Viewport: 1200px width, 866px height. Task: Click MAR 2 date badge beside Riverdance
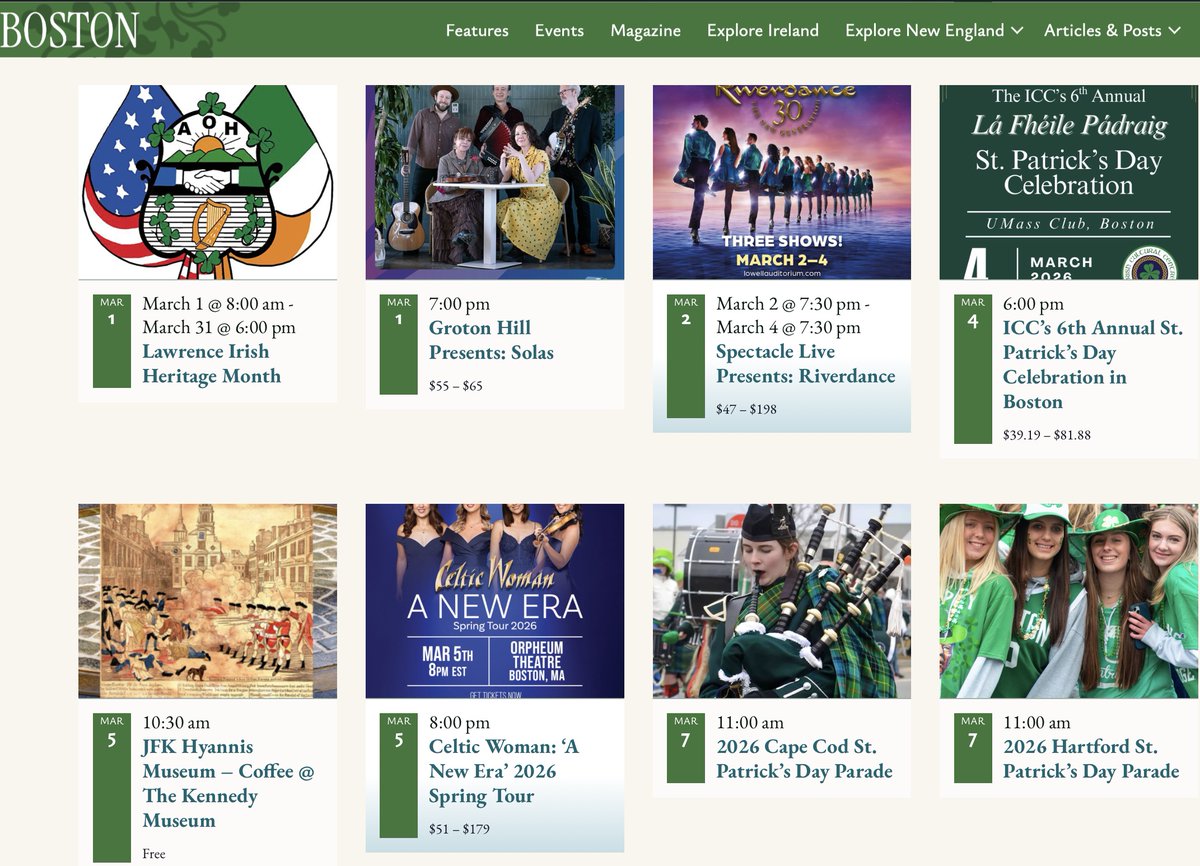click(x=686, y=355)
